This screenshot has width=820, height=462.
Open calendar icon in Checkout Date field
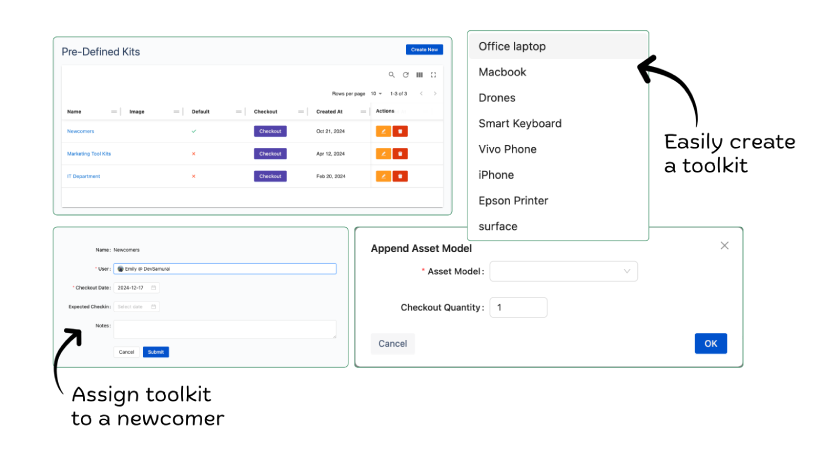pos(153,288)
